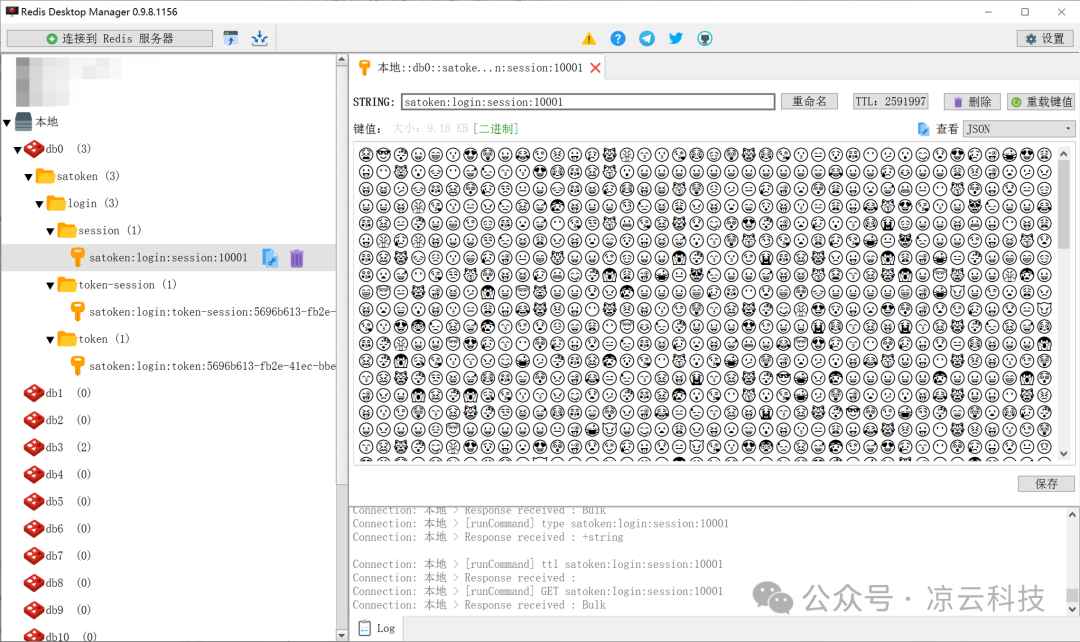Click the key icon of satoken:login:token:5696b613 entry
Screen dimensions: 1080x642
click(77, 366)
